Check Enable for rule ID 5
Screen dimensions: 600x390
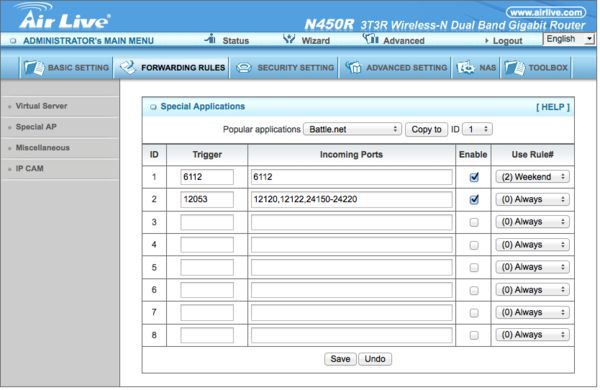click(474, 267)
